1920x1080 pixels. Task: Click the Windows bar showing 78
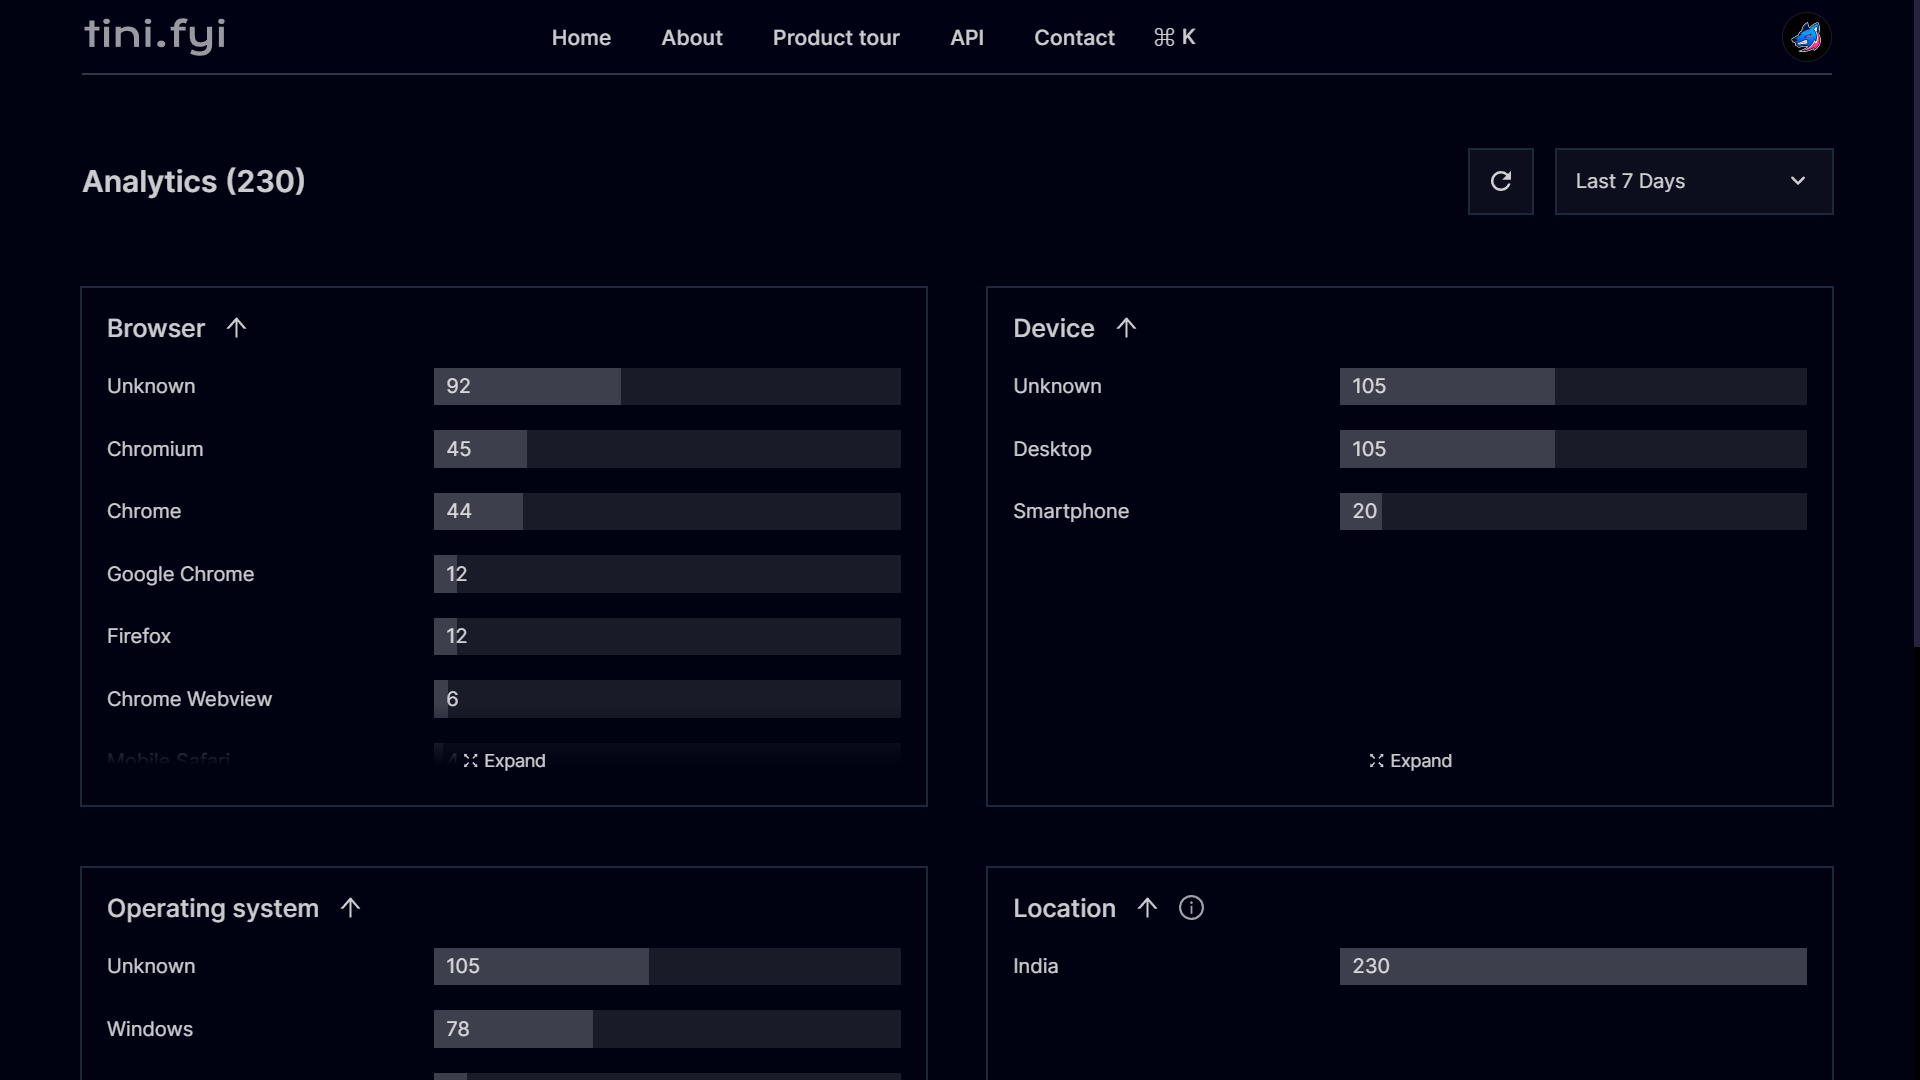667,1029
